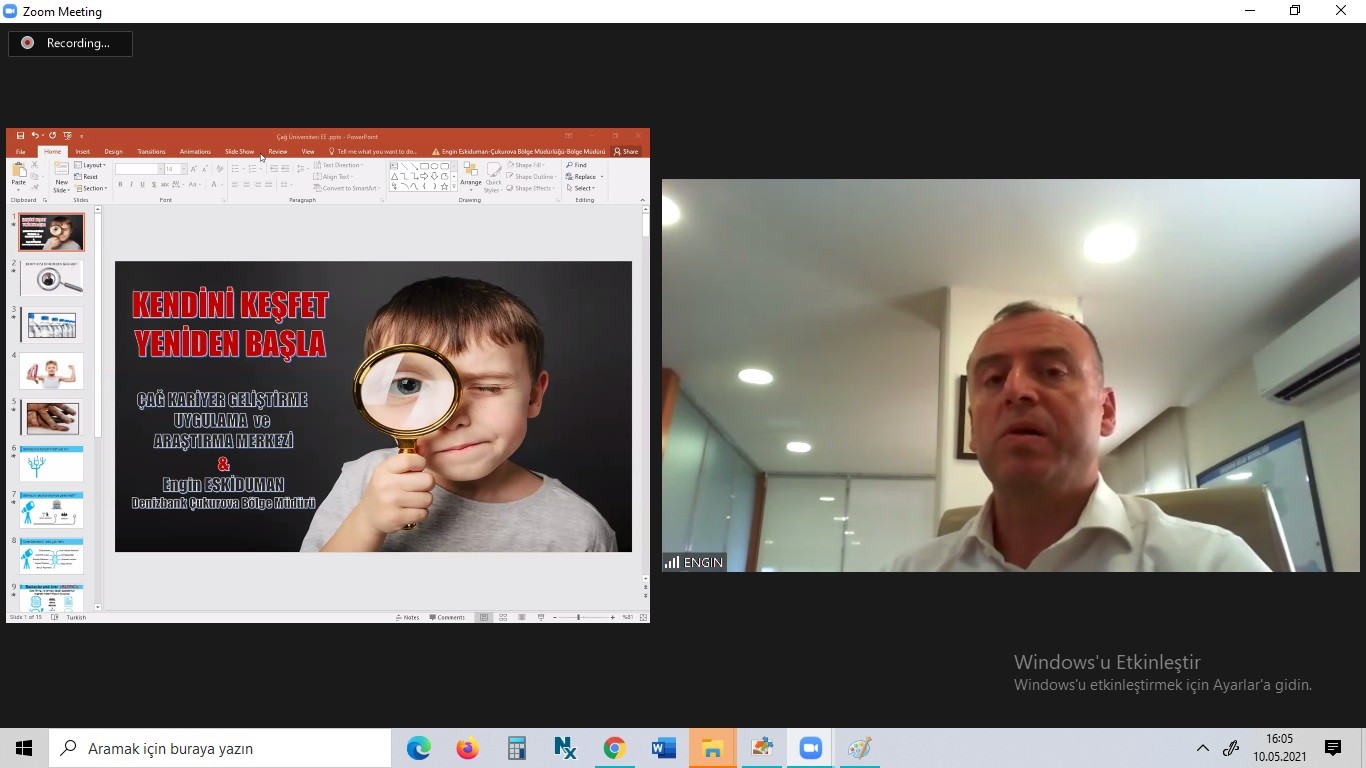
Task: Click the Cut scissors icon
Action: (34, 164)
